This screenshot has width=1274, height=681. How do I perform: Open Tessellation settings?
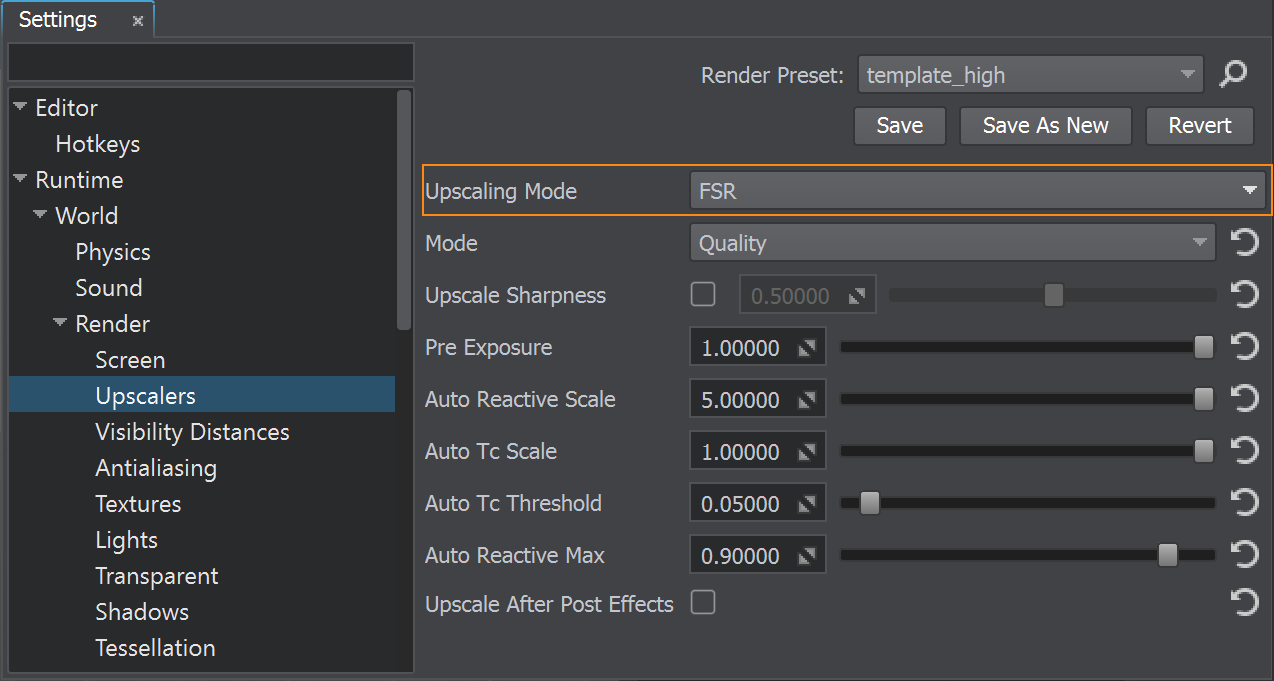click(x=155, y=648)
